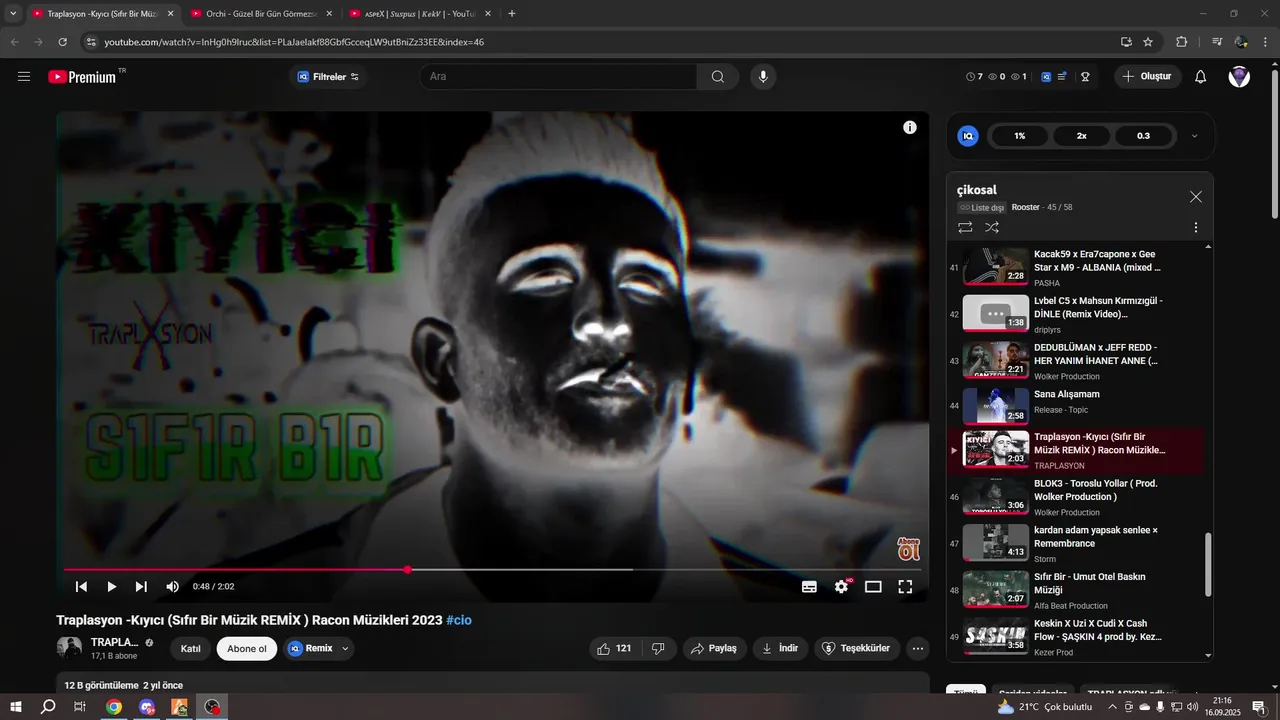Select the Traplasyon -Kıyıcı browser tab
The width and height of the screenshot is (1280, 720).
[x=102, y=14]
